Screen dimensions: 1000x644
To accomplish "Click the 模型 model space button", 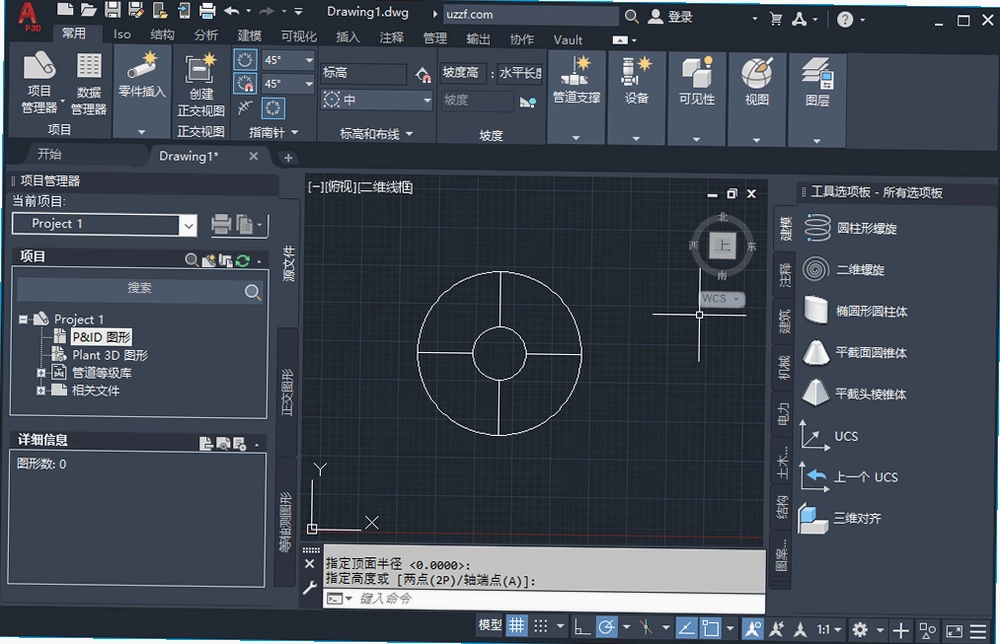I will 490,626.
